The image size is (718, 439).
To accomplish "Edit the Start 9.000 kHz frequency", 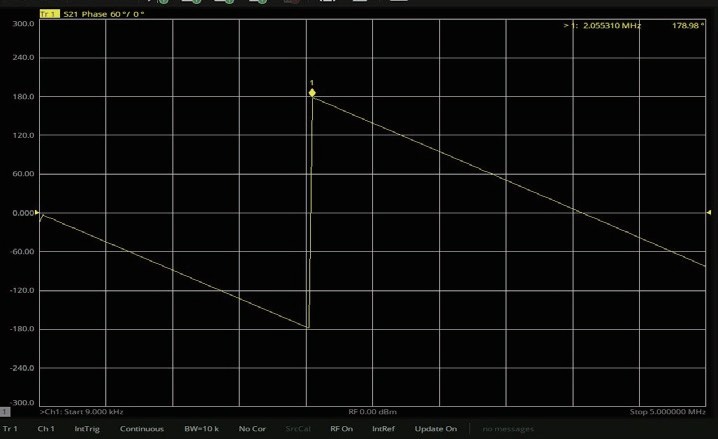I will coord(82,412).
